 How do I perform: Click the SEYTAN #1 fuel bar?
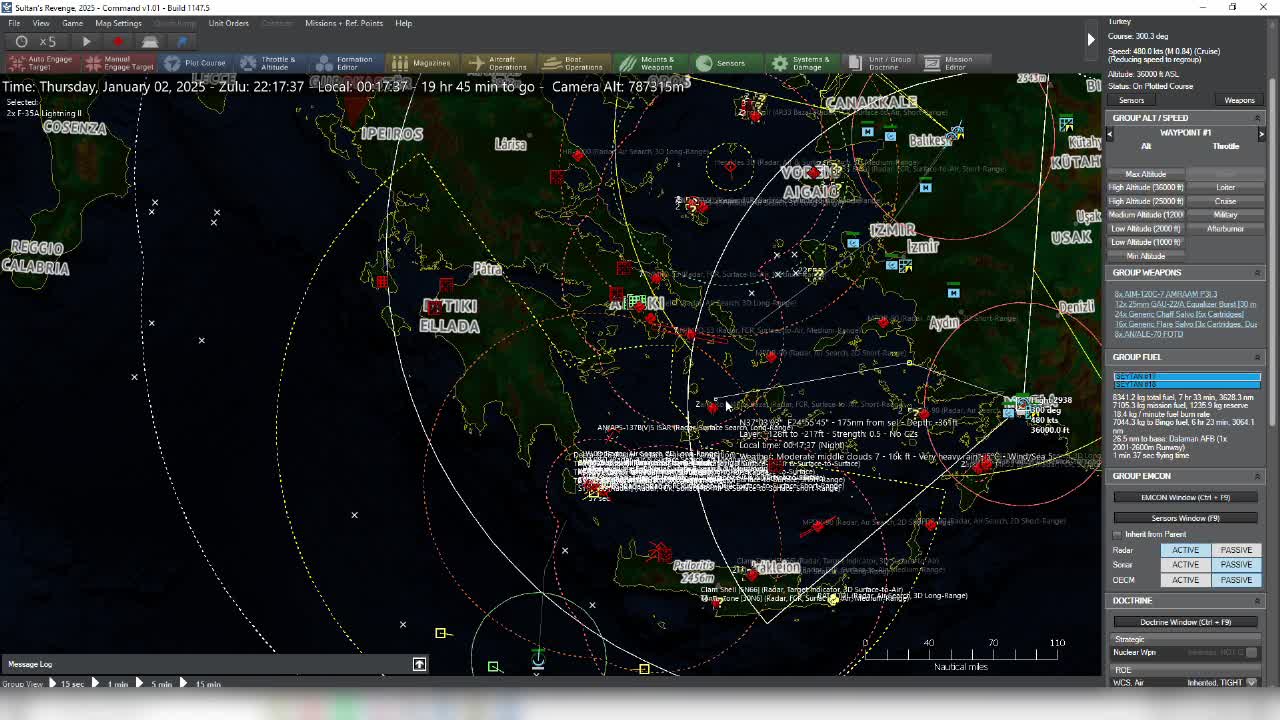pyautogui.click(x=1187, y=376)
